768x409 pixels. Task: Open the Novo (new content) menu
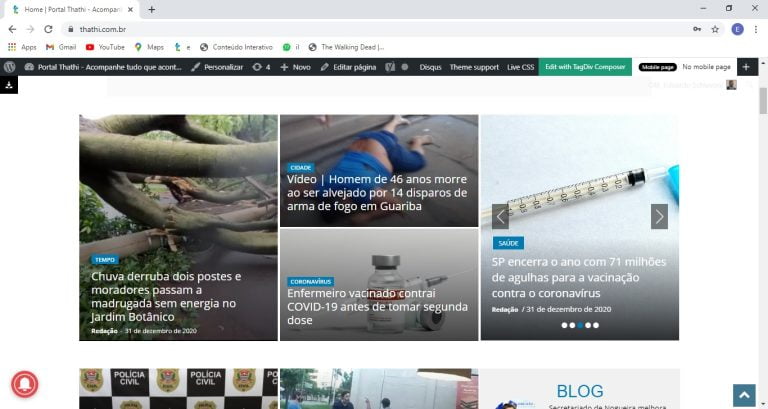coord(295,67)
